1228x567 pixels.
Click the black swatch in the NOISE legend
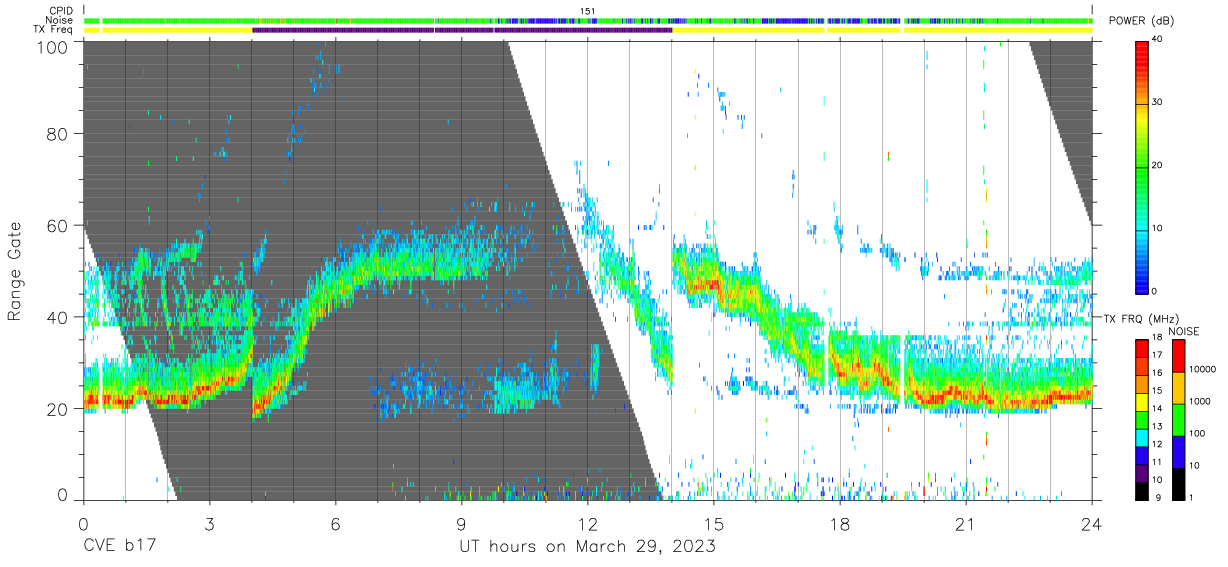click(x=1180, y=484)
